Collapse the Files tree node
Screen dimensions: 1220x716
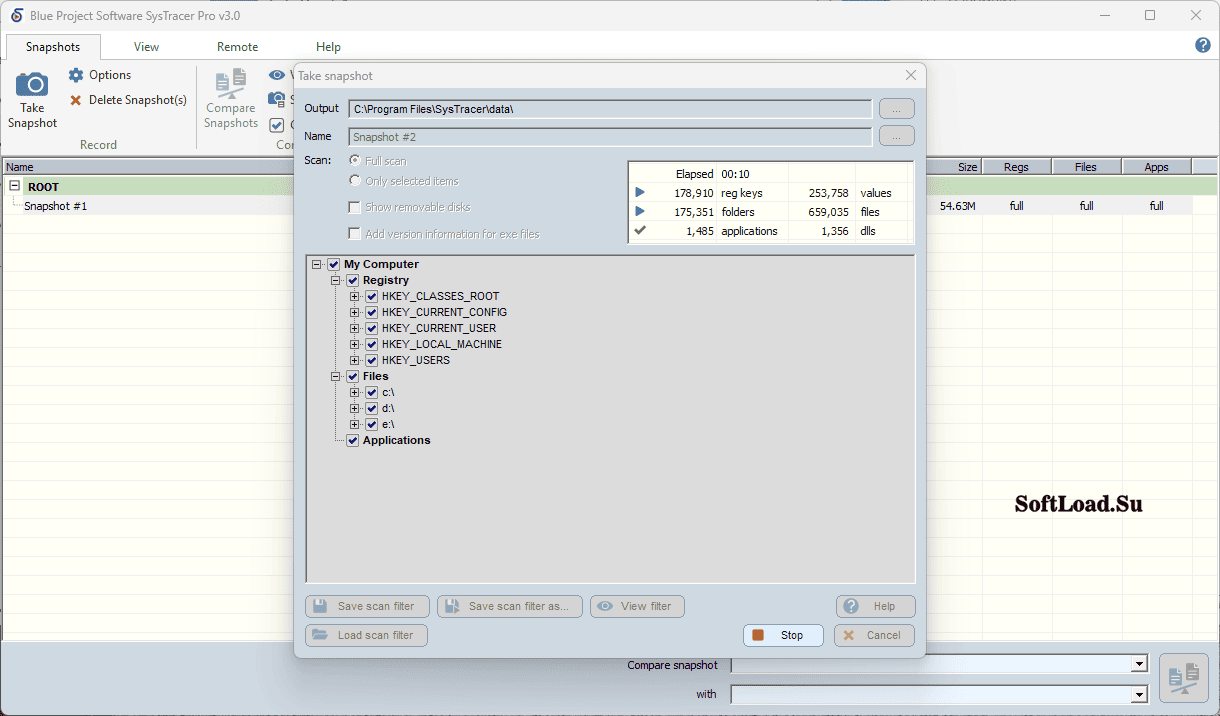[336, 376]
